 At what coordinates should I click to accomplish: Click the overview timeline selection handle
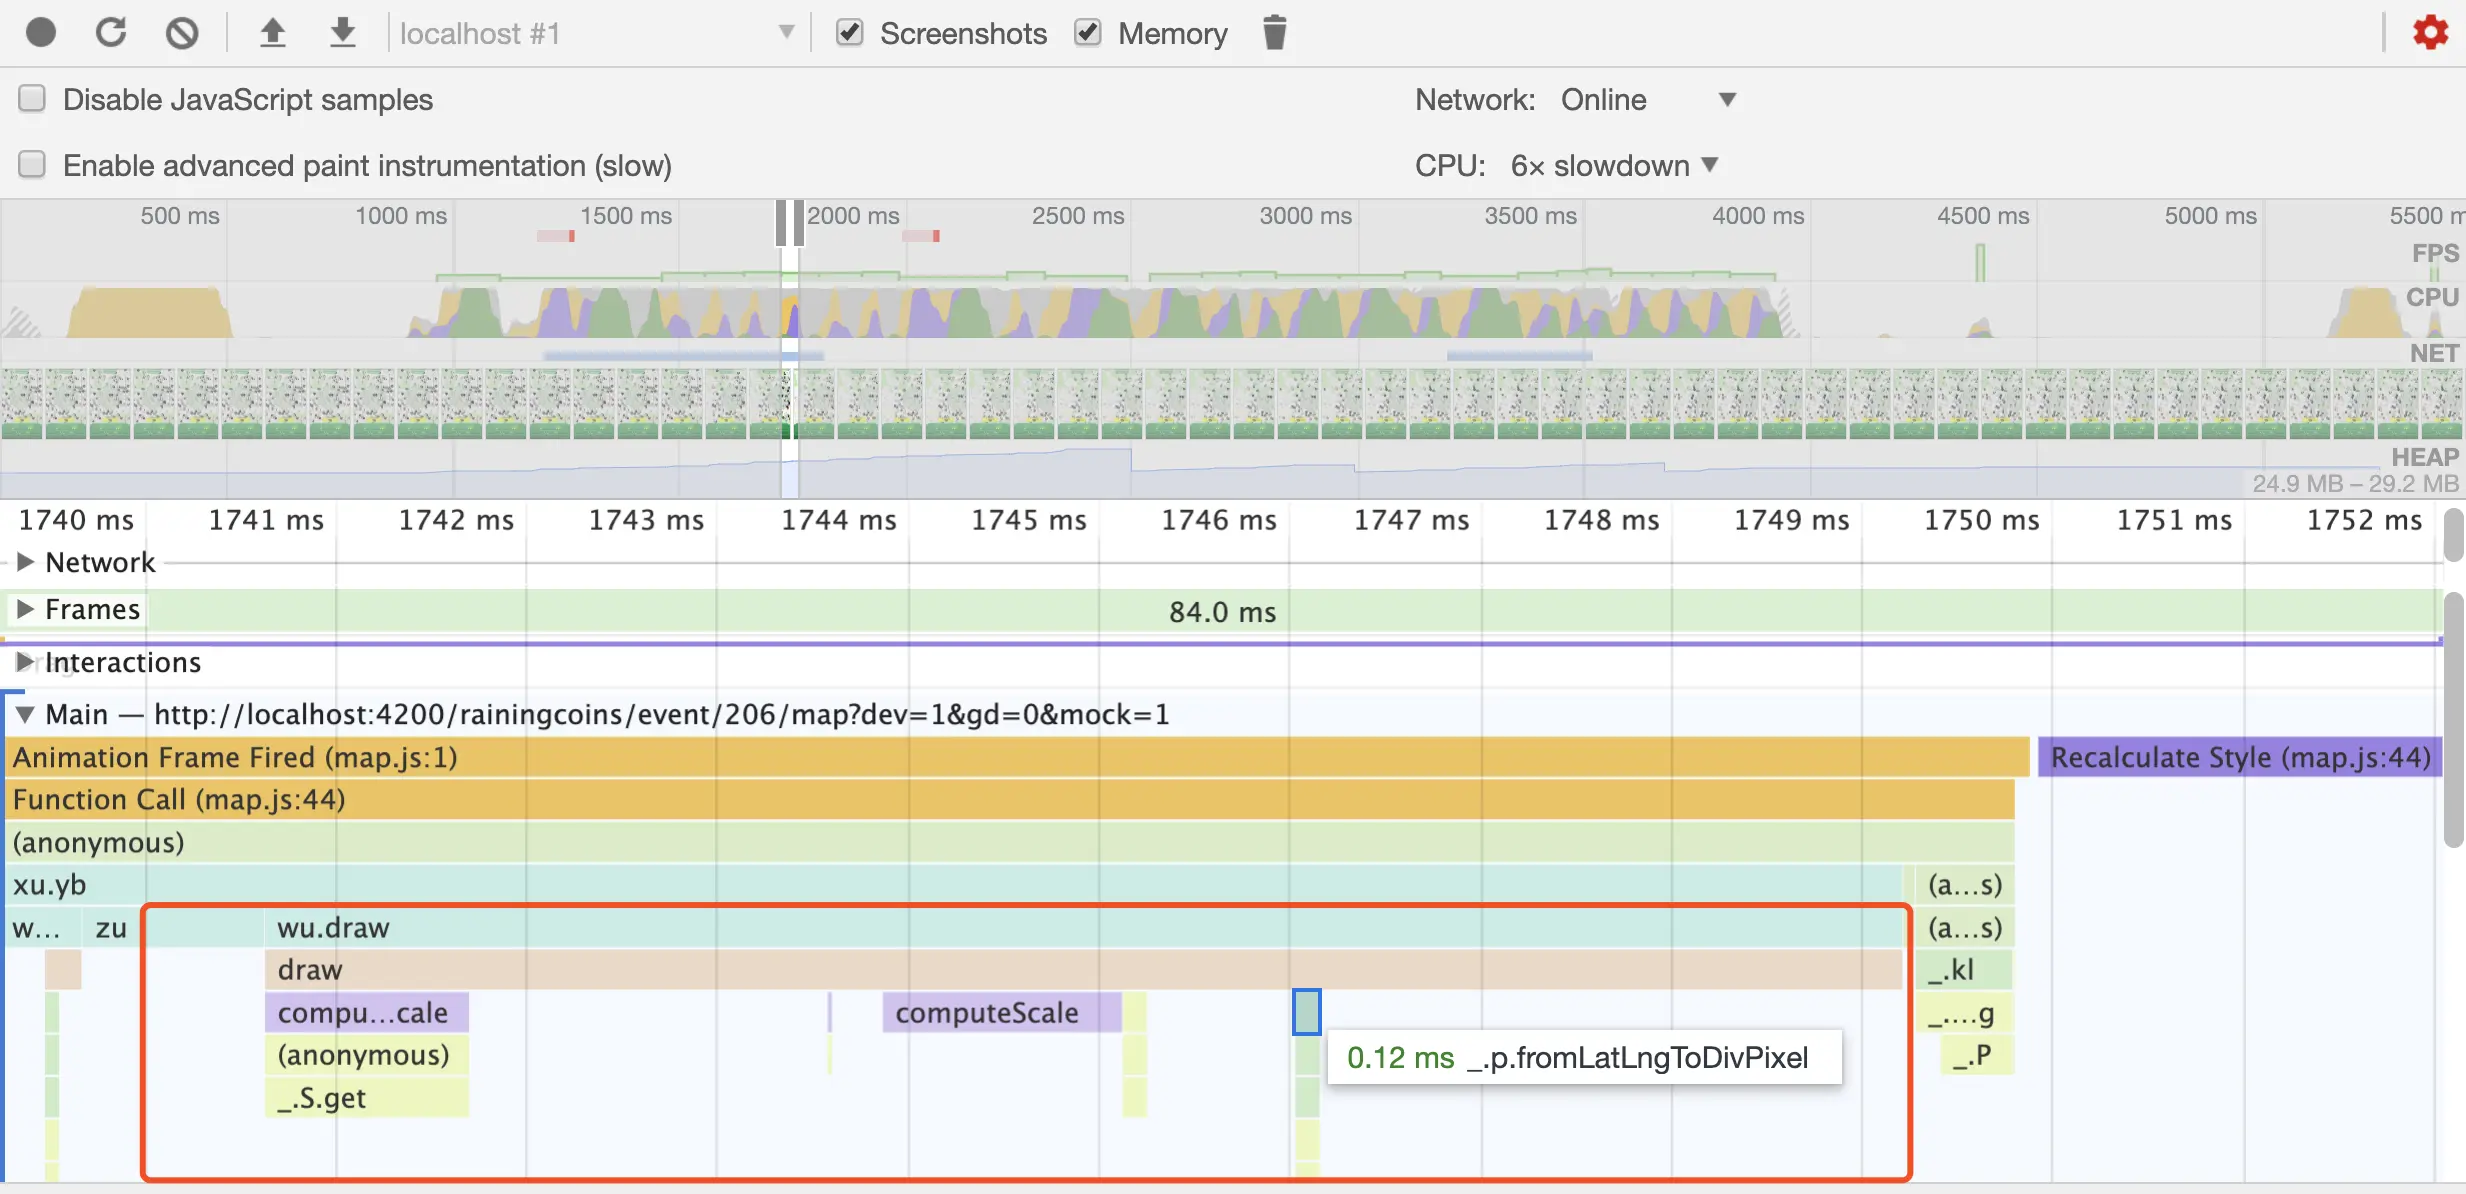click(781, 222)
